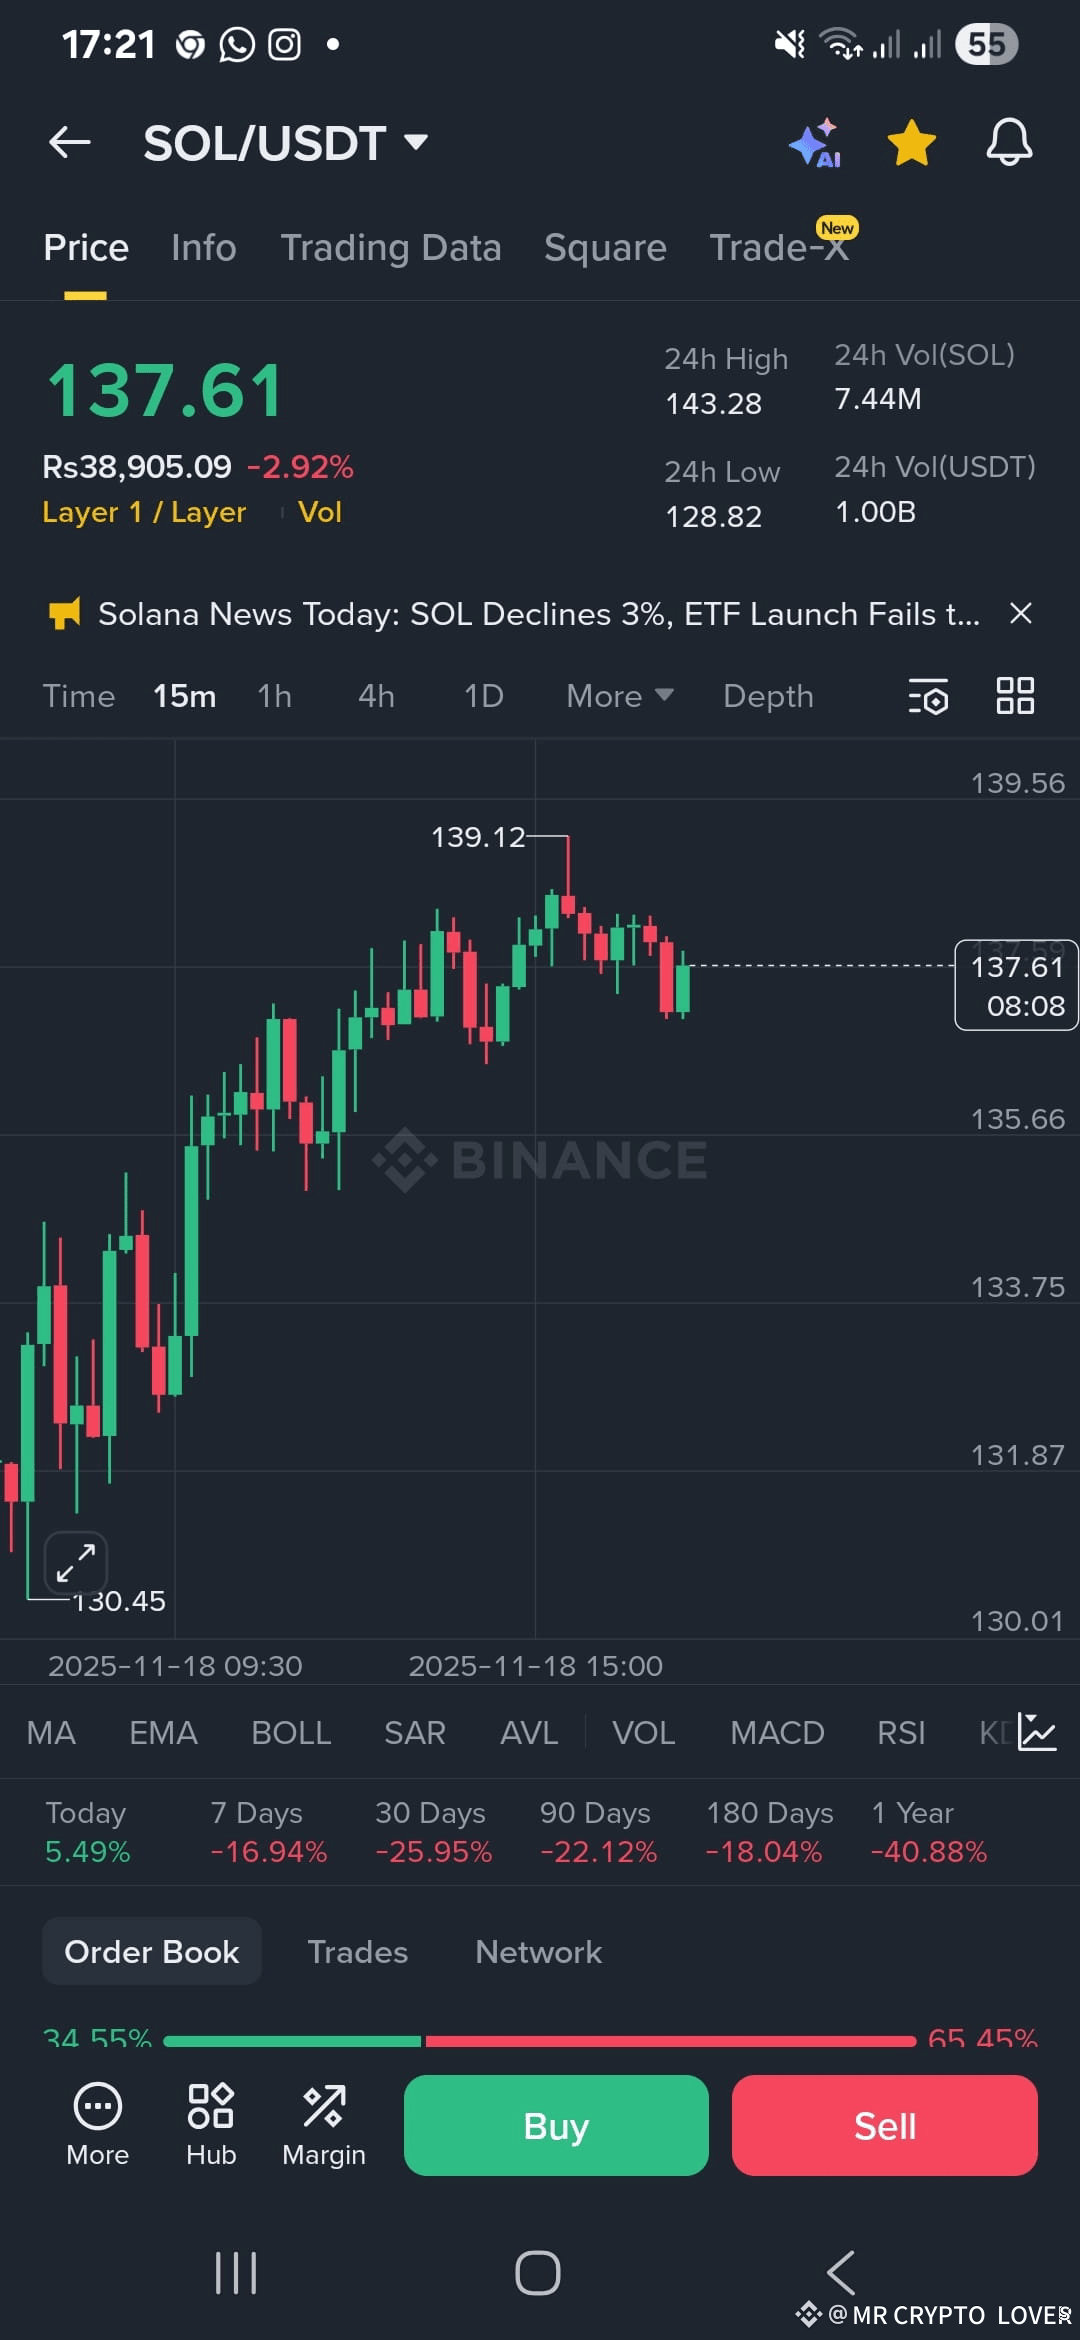Screen dimensions: 1080x2340
Task: Toggle the favorite star for SOL/USDT
Action: pyautogui.click(x=912, y=143)
